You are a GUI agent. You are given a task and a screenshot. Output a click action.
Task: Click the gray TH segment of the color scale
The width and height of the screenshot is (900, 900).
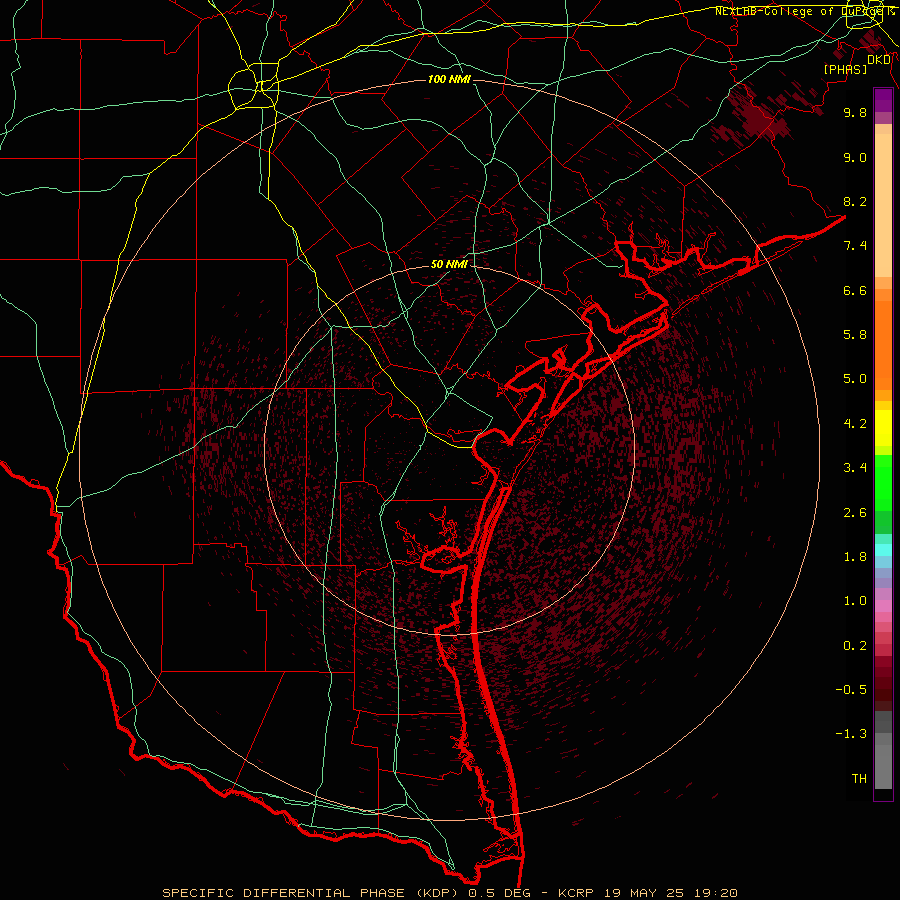tap(883, 769)
